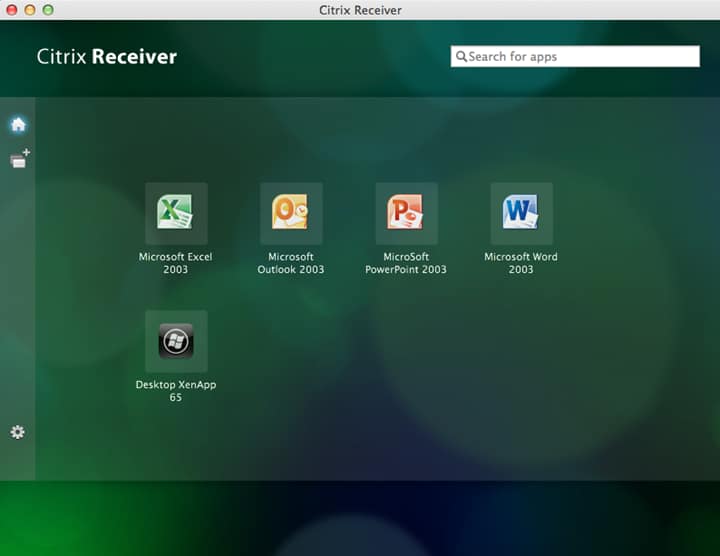Image resolution: width=720 pixels, height=556 pixels.
Task: Click the "MicroSoft PowerPoint 2003" label
Action: (406, 263)
